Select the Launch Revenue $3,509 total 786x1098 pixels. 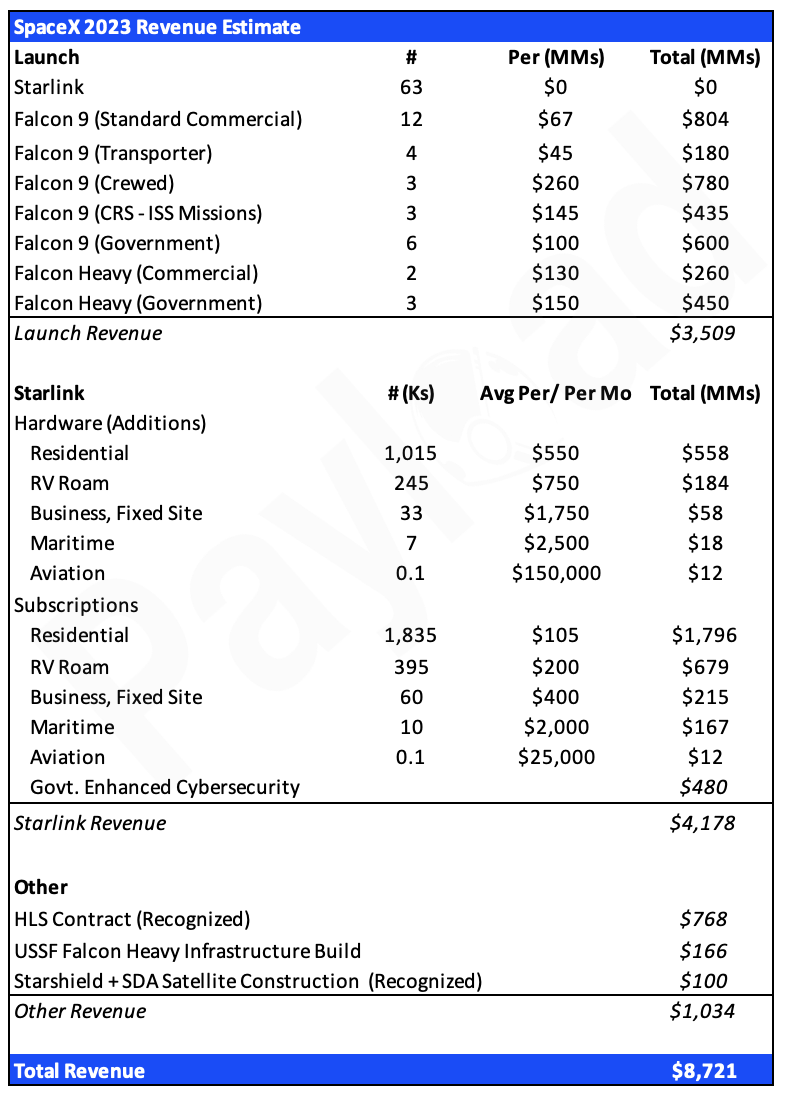(703, 333)
